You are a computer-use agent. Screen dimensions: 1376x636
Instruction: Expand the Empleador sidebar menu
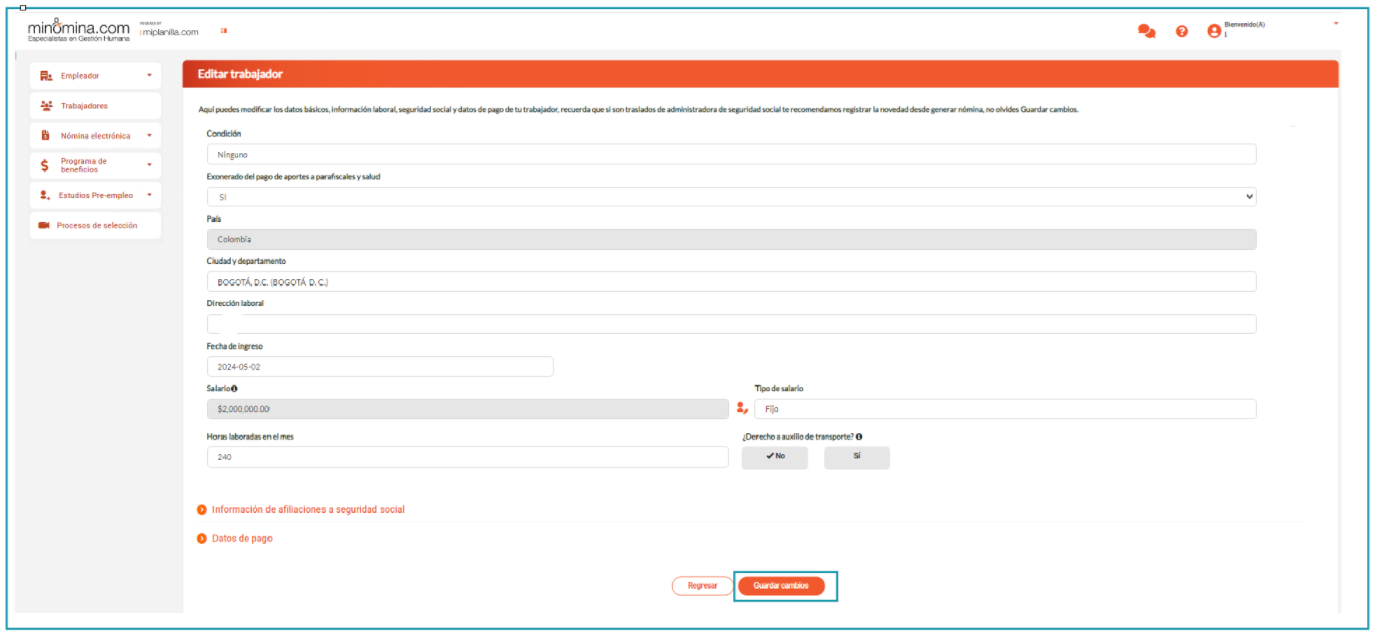click(x=95, y=76)
